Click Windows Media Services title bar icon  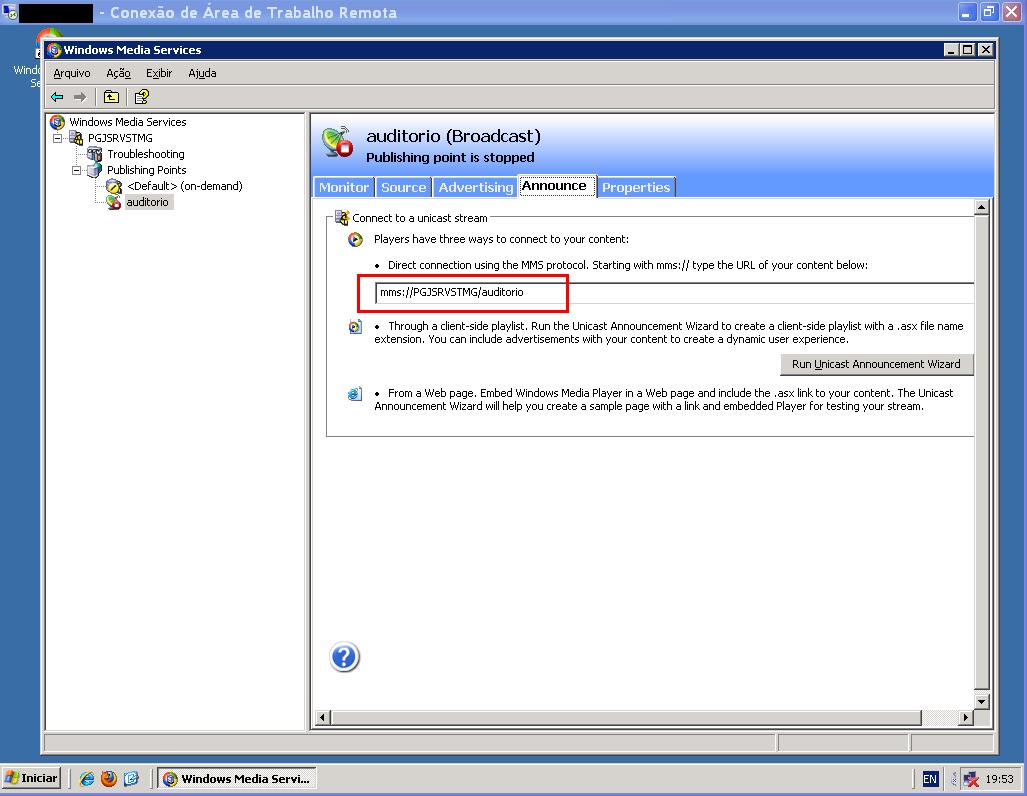(54, 50)
